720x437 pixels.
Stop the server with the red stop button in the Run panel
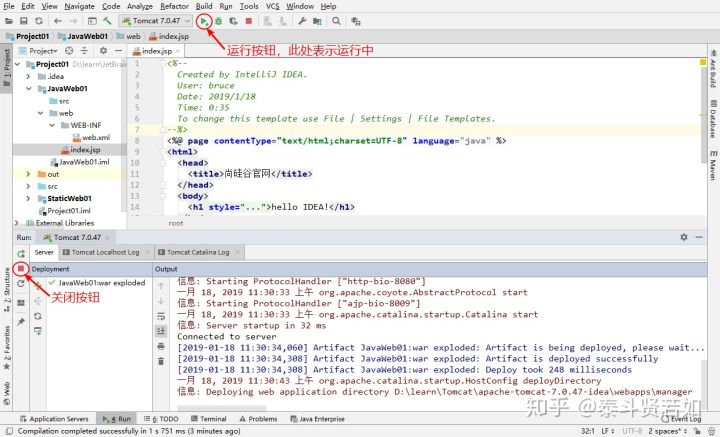(20, 269)
